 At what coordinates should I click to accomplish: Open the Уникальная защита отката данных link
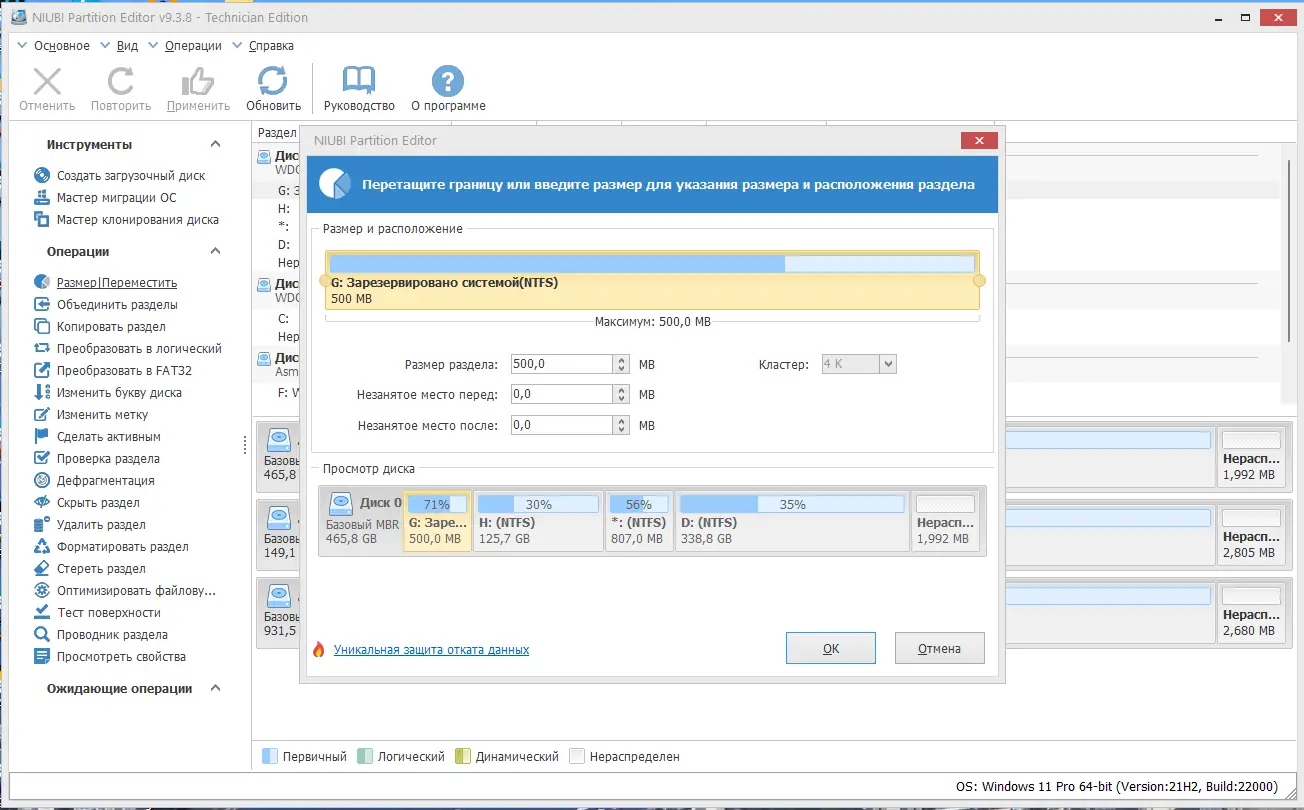(431, 650)
